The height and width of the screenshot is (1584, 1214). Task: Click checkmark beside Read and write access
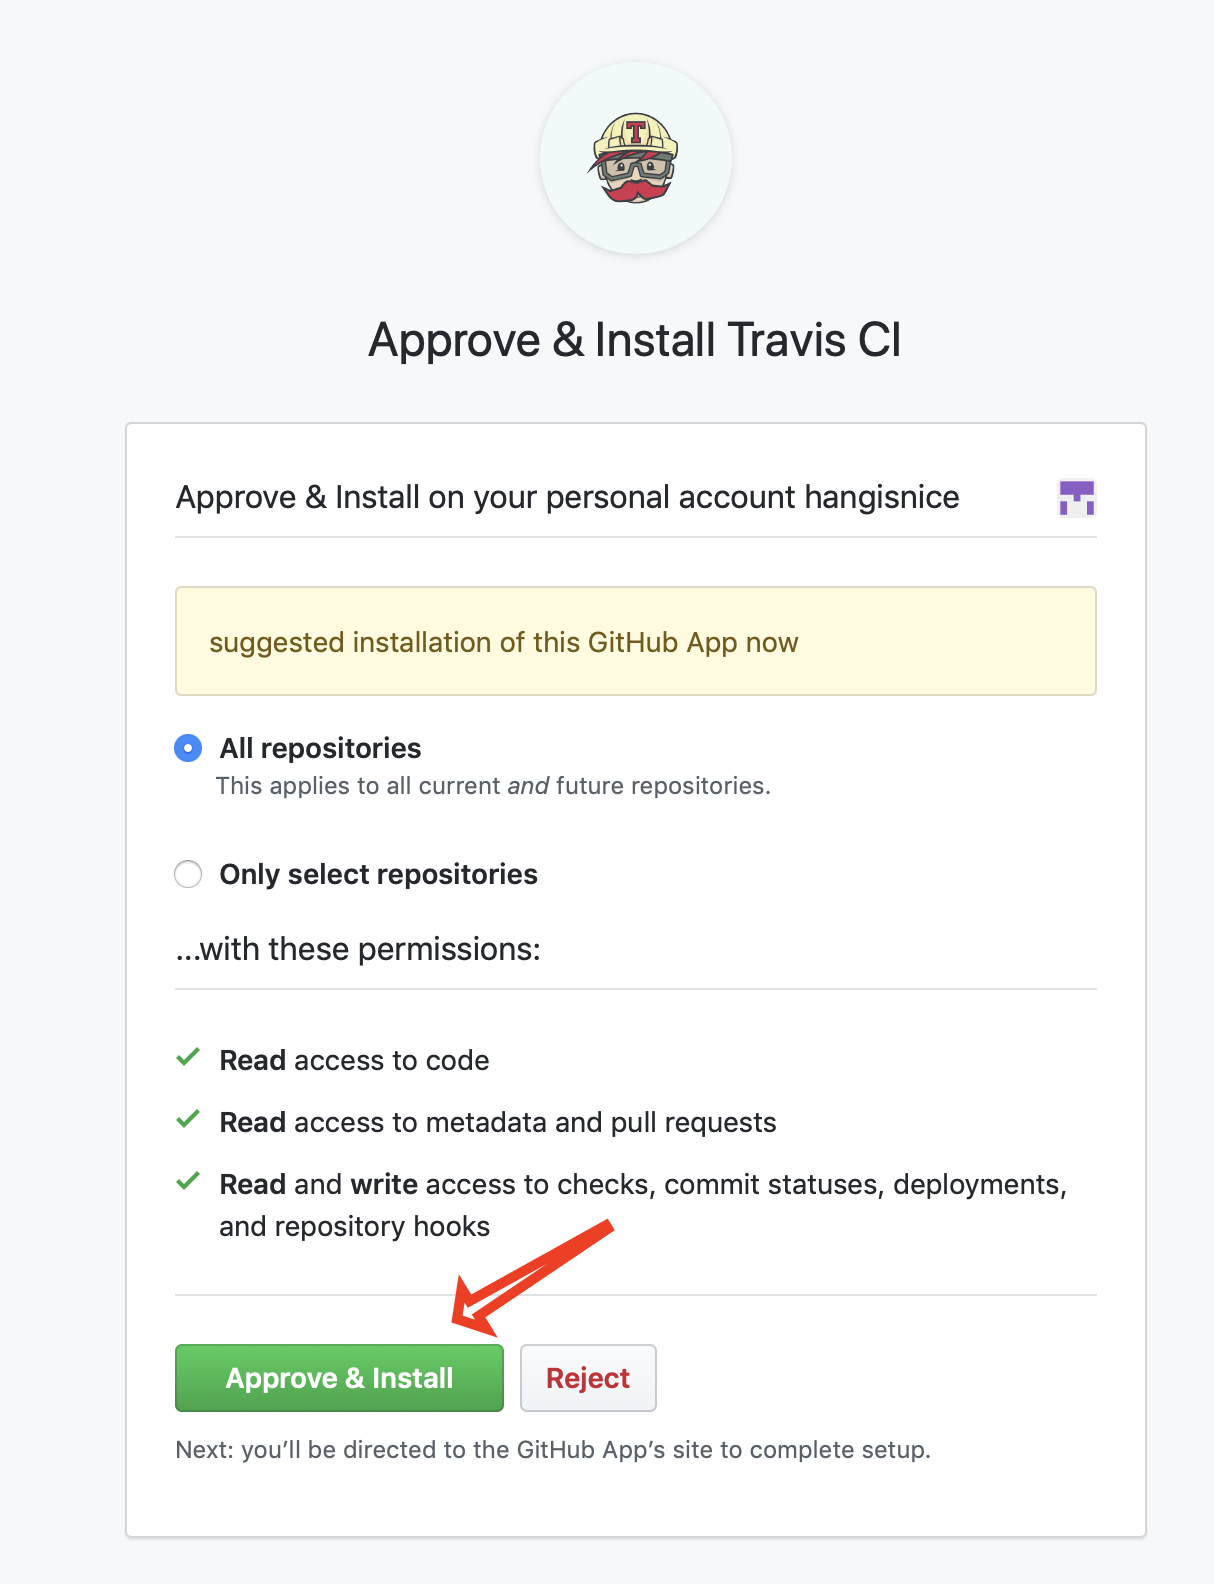click(x=188, y=1182)
